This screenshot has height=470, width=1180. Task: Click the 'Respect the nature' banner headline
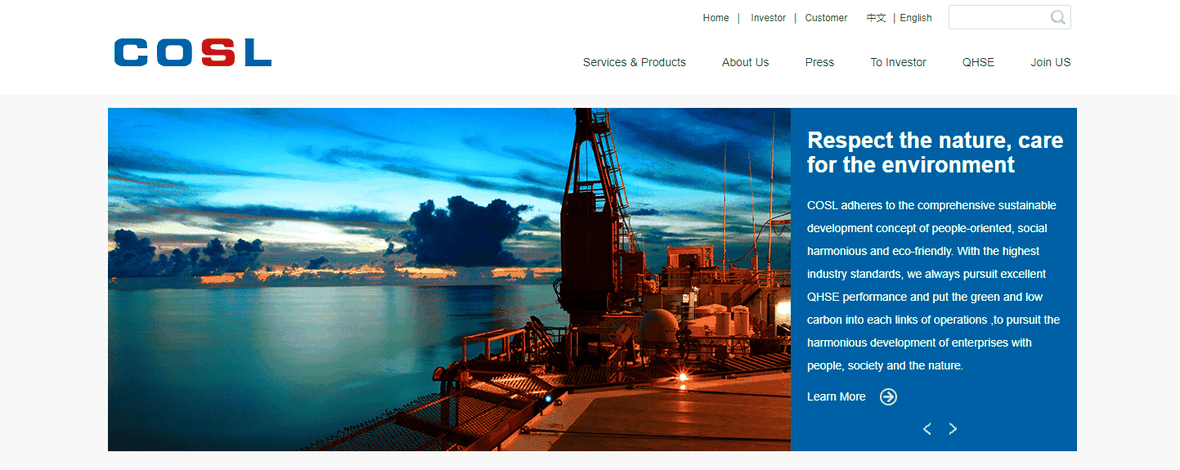pyautogui.click(x=934, y=152)
